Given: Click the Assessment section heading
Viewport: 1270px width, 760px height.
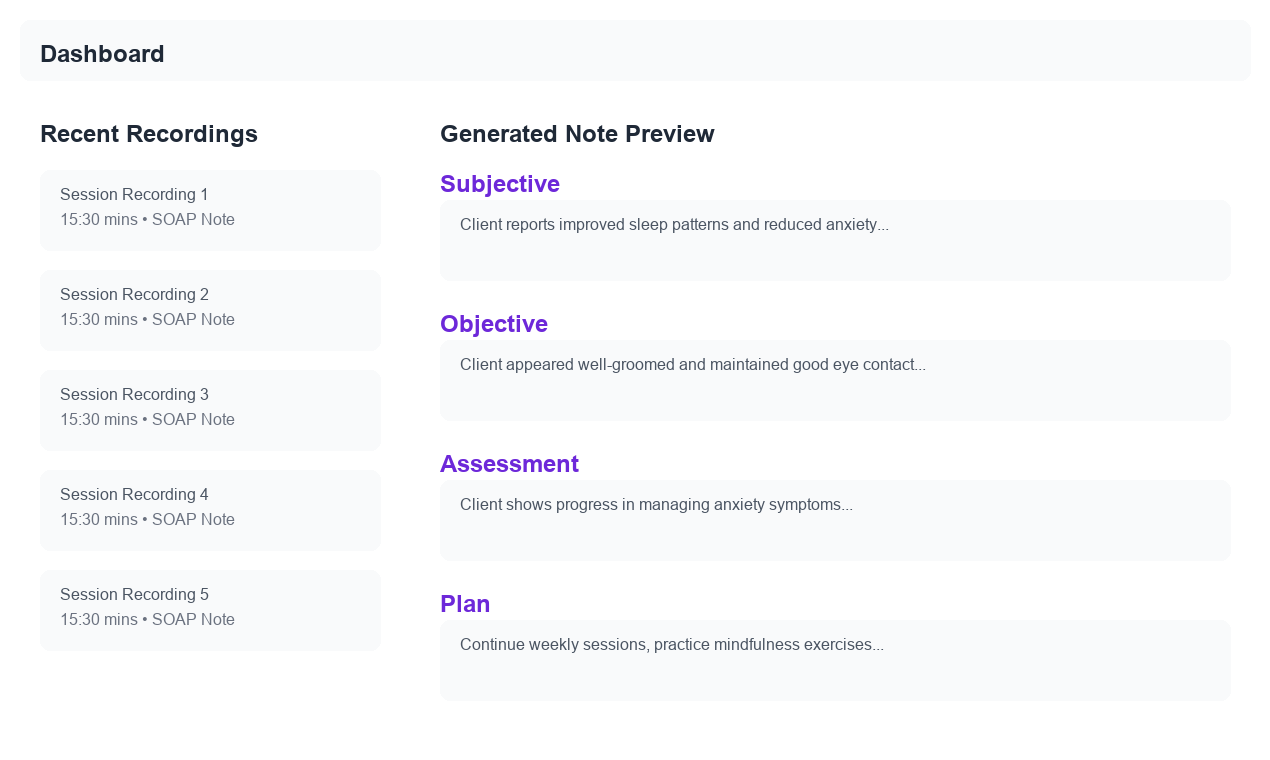Looking at the screenshot, I should tap(509, 464).
